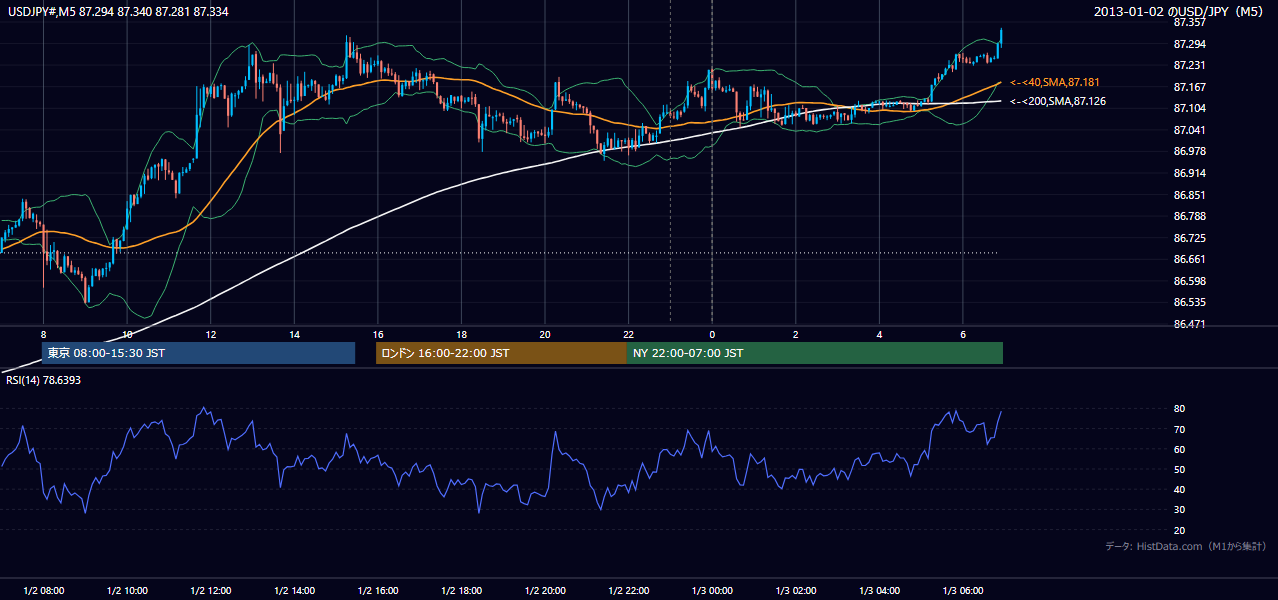Click the 1/2 14:00 time label
1278x600 pixels.
click(294, 590)
